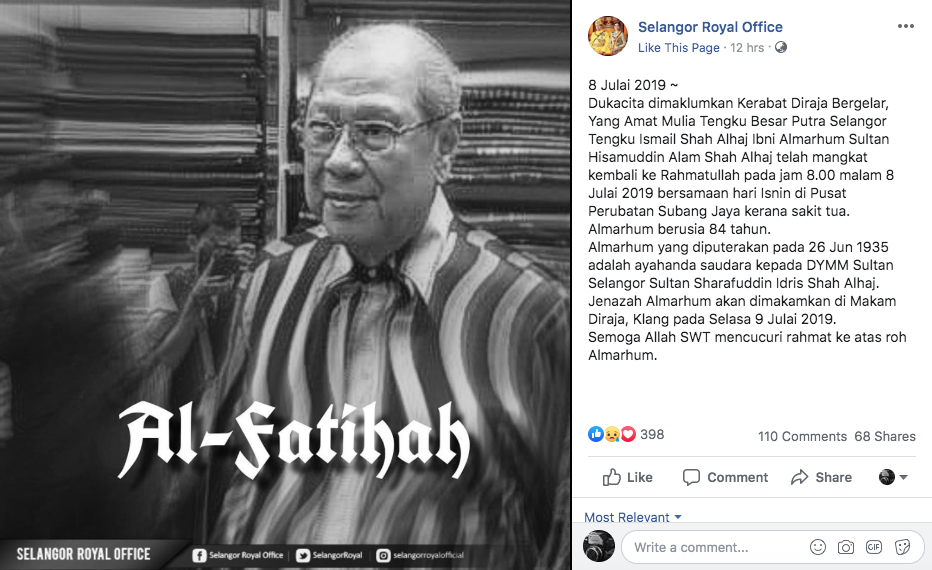Click the globe public audience icon
The height and width of the screenshot is (570, 932).
[x=780, y=47]
